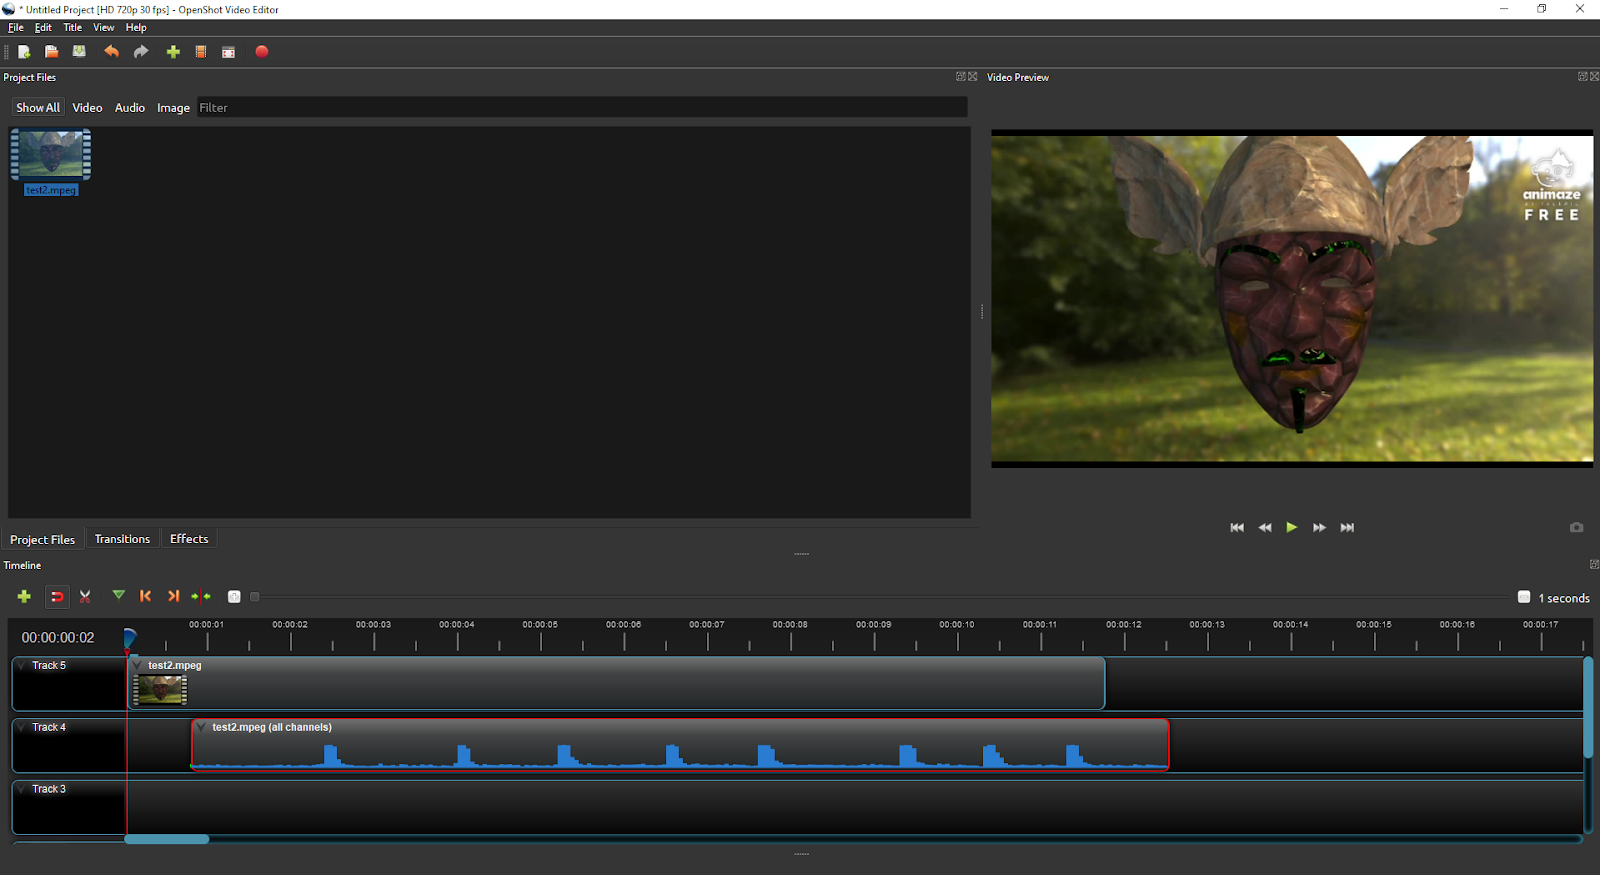Viewport: 1600px width, 875px height.
Task: Add a new track in the timeline toolbar
Action: [x=24, y=597]
